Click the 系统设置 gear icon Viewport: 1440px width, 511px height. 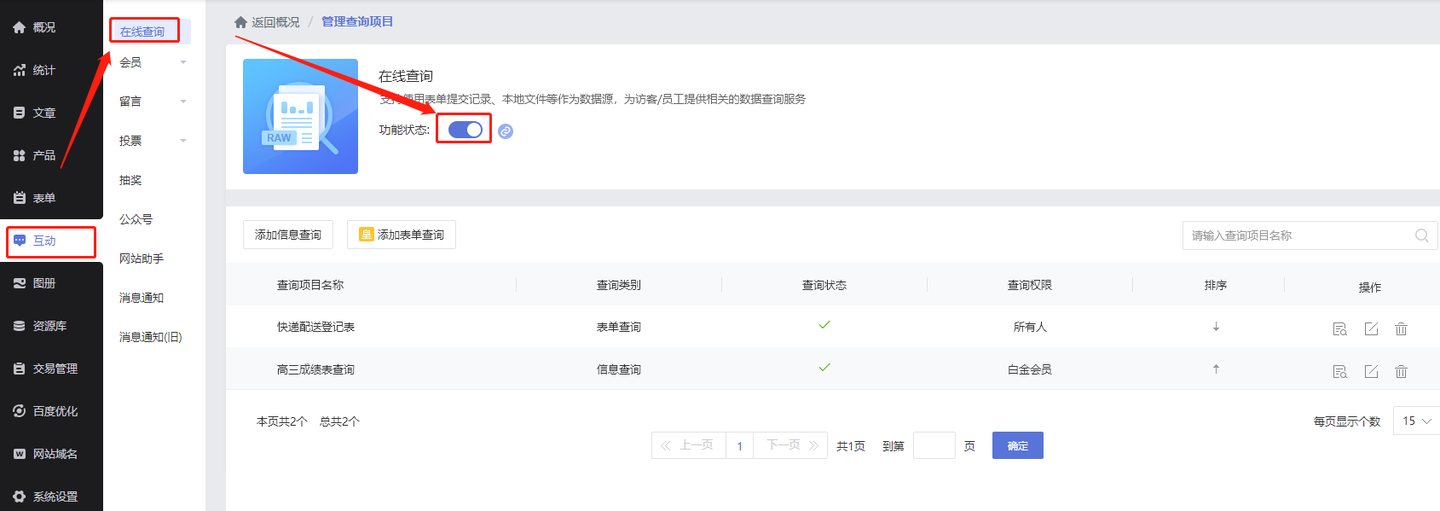pyautogui.click(x=19, y=496)
